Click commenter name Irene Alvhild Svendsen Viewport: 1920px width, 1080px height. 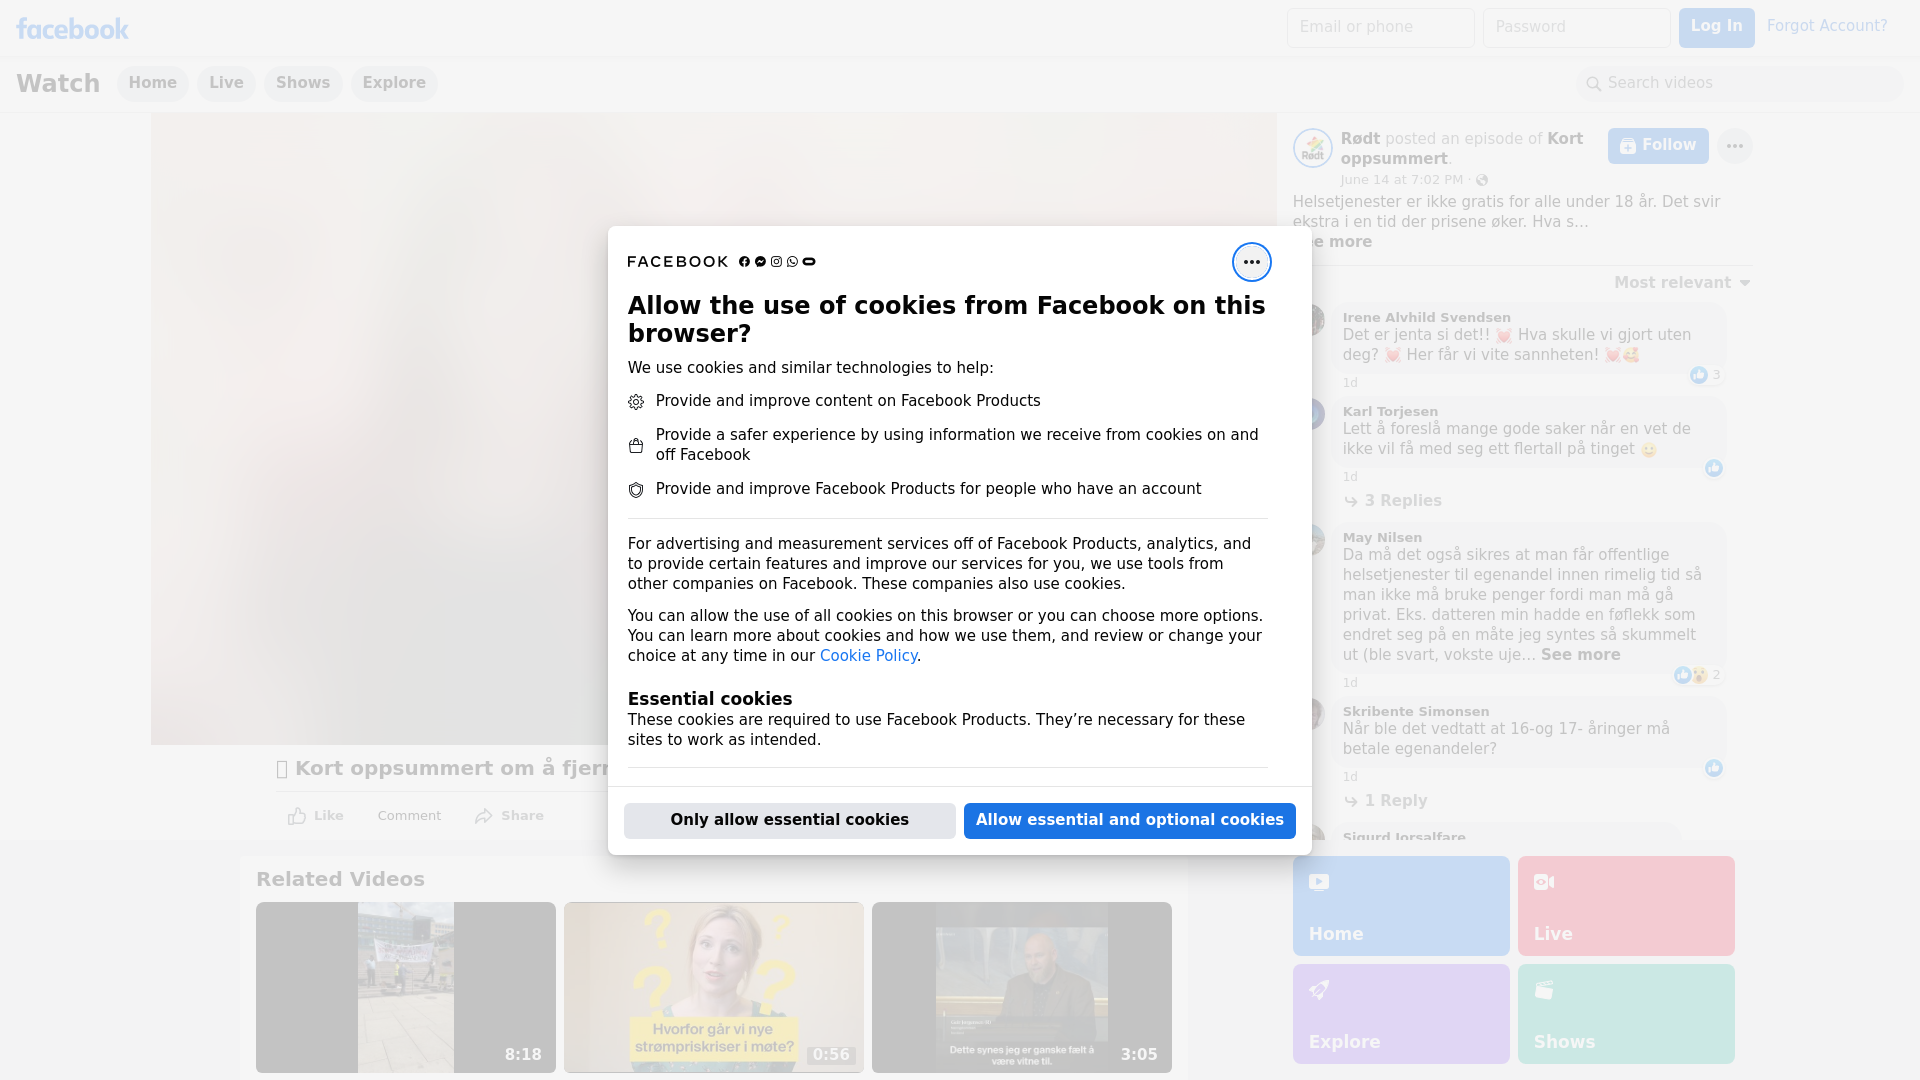pyautogui.click(x=1426, y=318)
